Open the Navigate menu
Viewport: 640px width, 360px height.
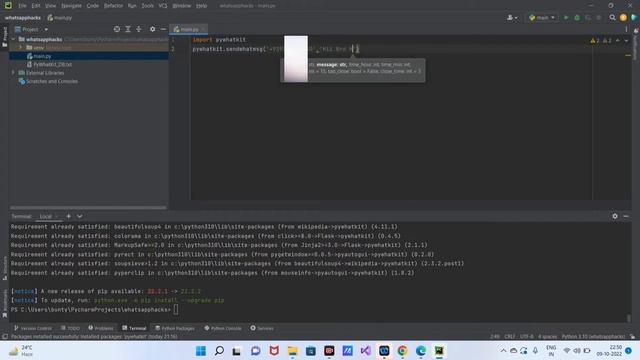click(x=71, y=6)
